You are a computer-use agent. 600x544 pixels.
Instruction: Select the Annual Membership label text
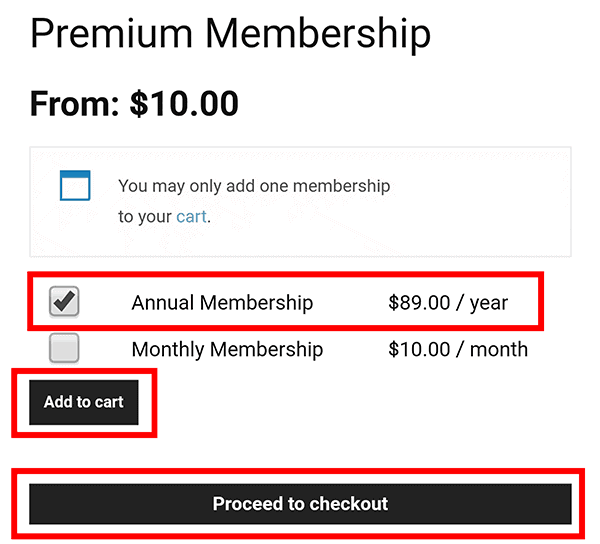222,303
